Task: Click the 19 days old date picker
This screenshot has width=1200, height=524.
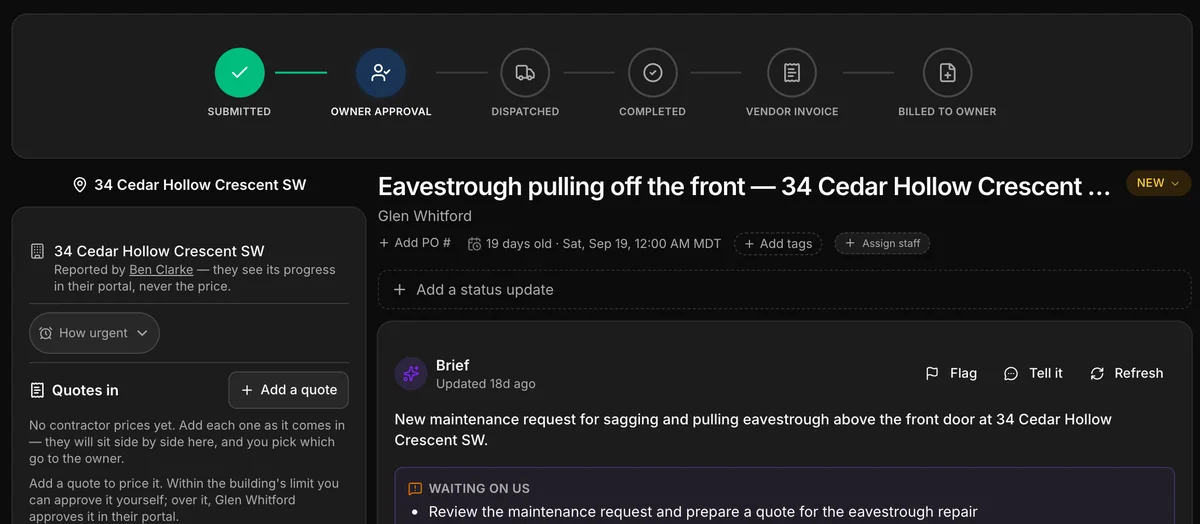Action: [x=594, y=243]
